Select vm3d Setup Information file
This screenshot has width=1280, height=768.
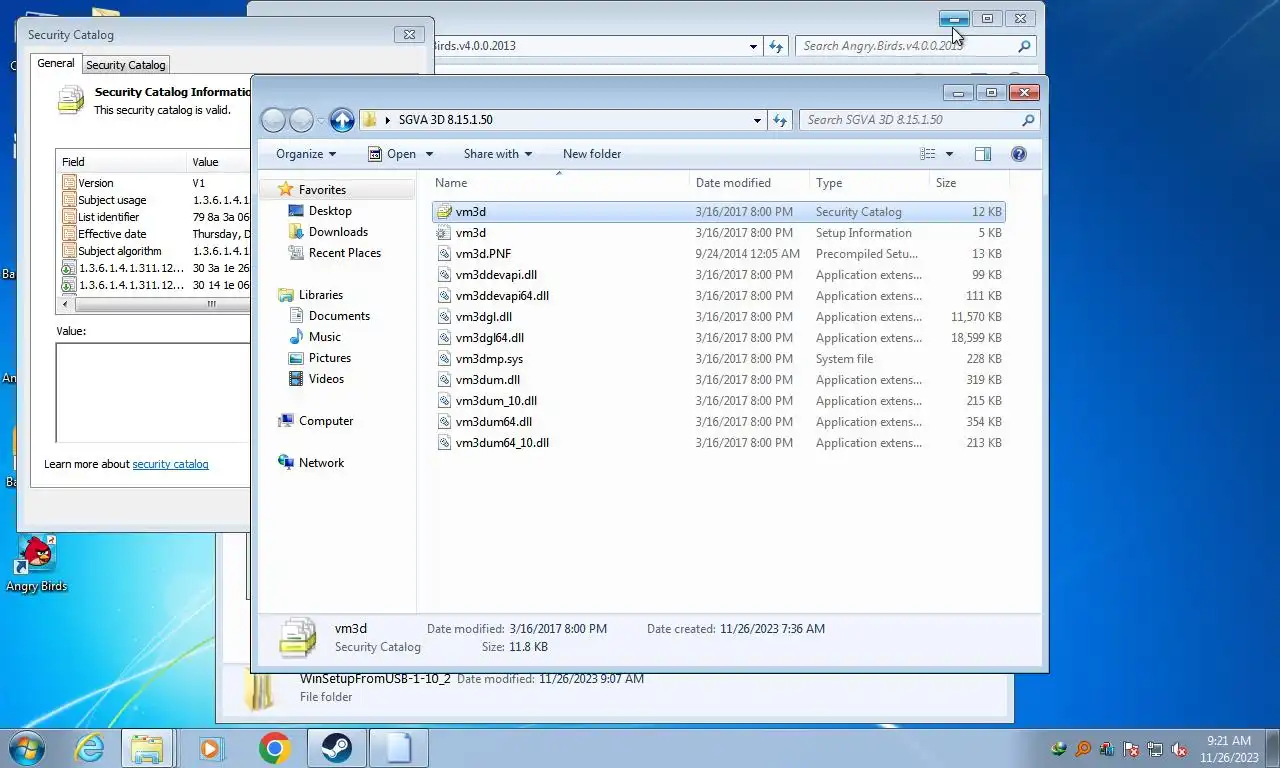(x=719, y=233)
